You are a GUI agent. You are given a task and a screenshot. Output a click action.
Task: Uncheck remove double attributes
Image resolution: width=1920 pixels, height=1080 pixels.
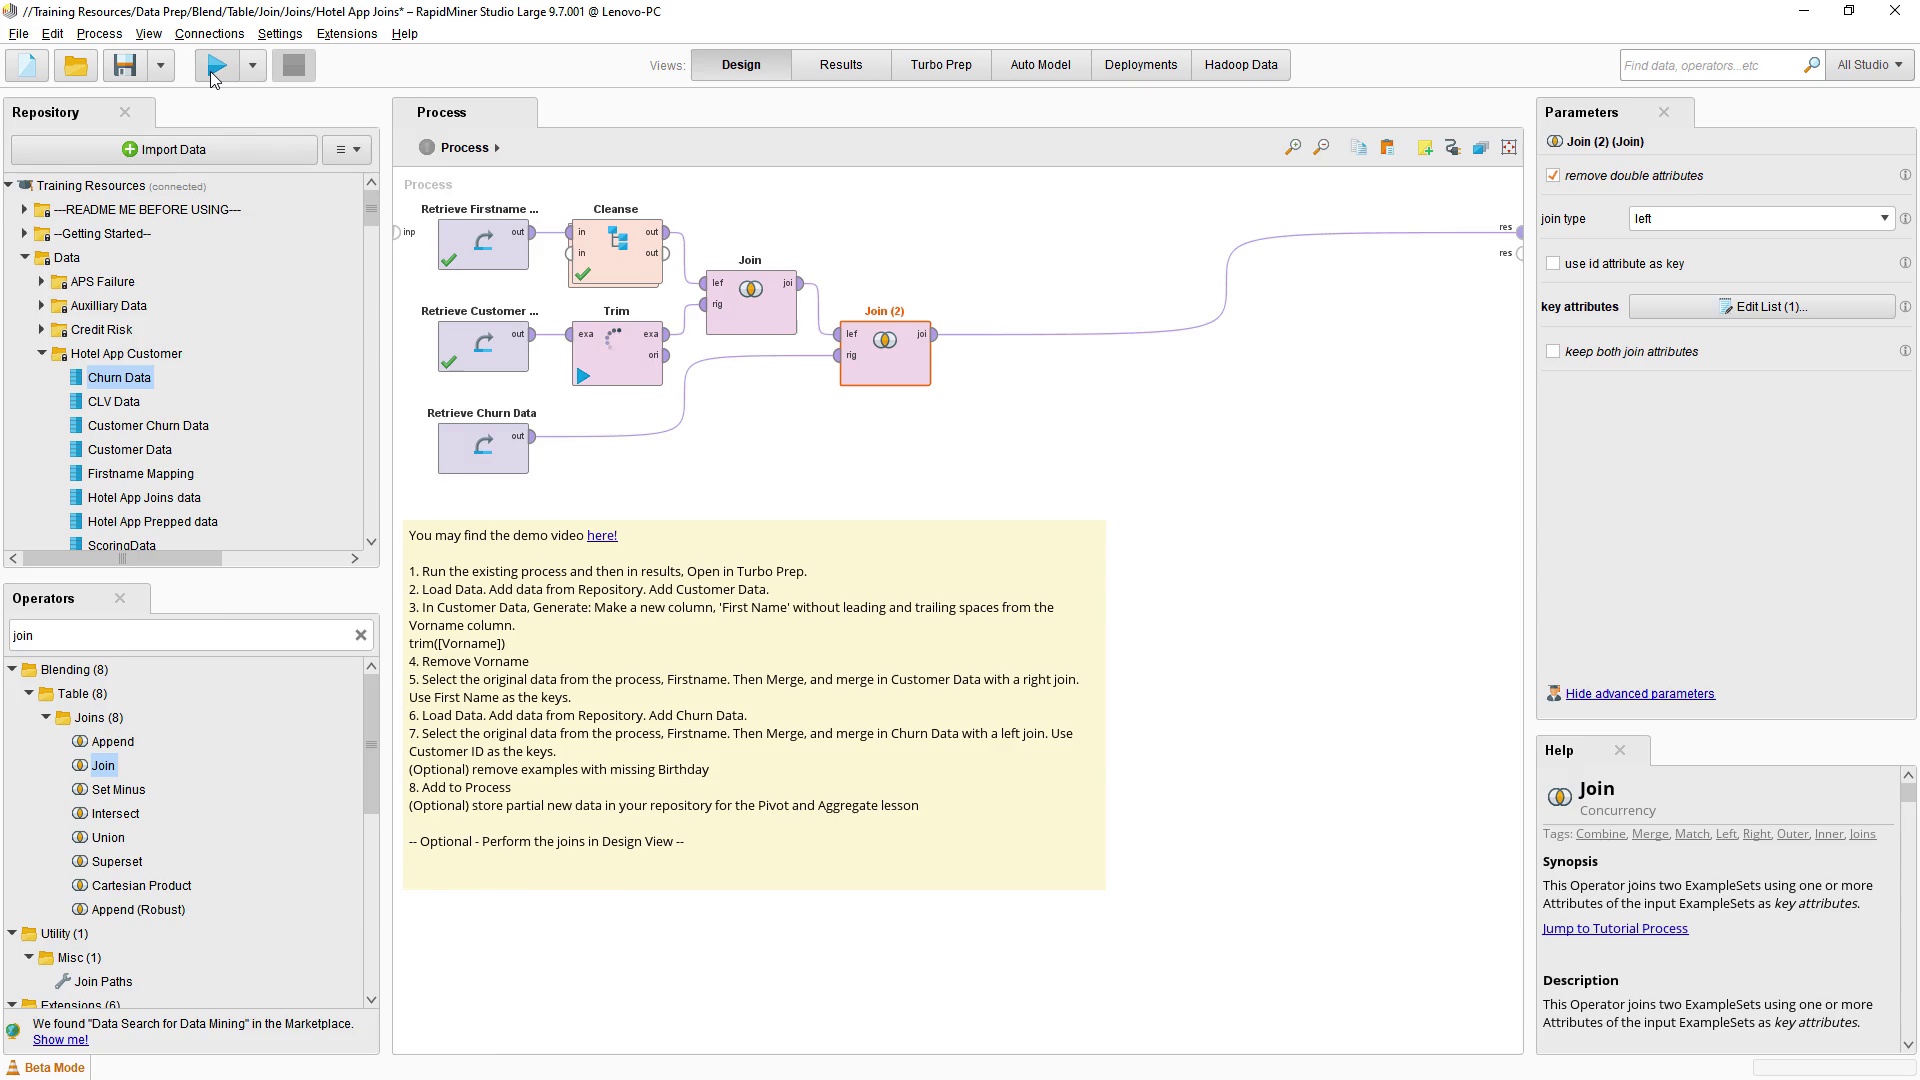1553,176
